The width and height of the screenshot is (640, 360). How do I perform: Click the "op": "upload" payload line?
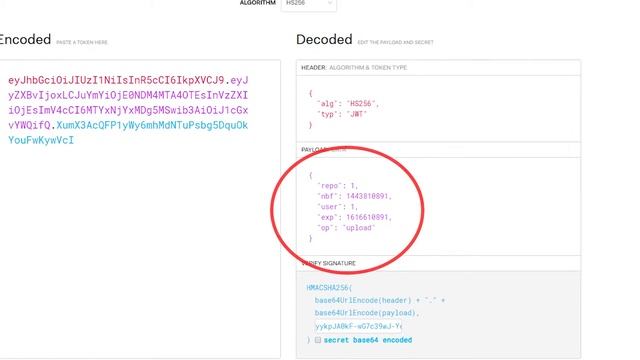pos(346,228)
